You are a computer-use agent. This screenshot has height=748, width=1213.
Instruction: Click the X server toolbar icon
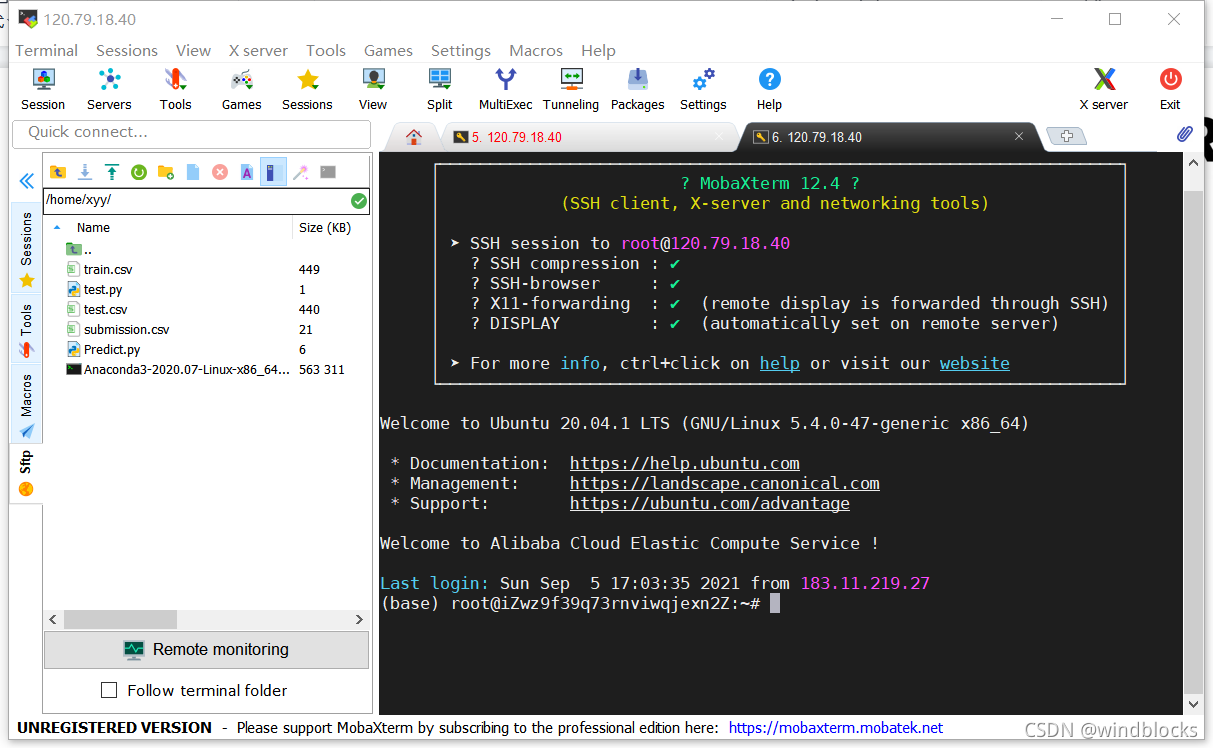coord(1103,89)
